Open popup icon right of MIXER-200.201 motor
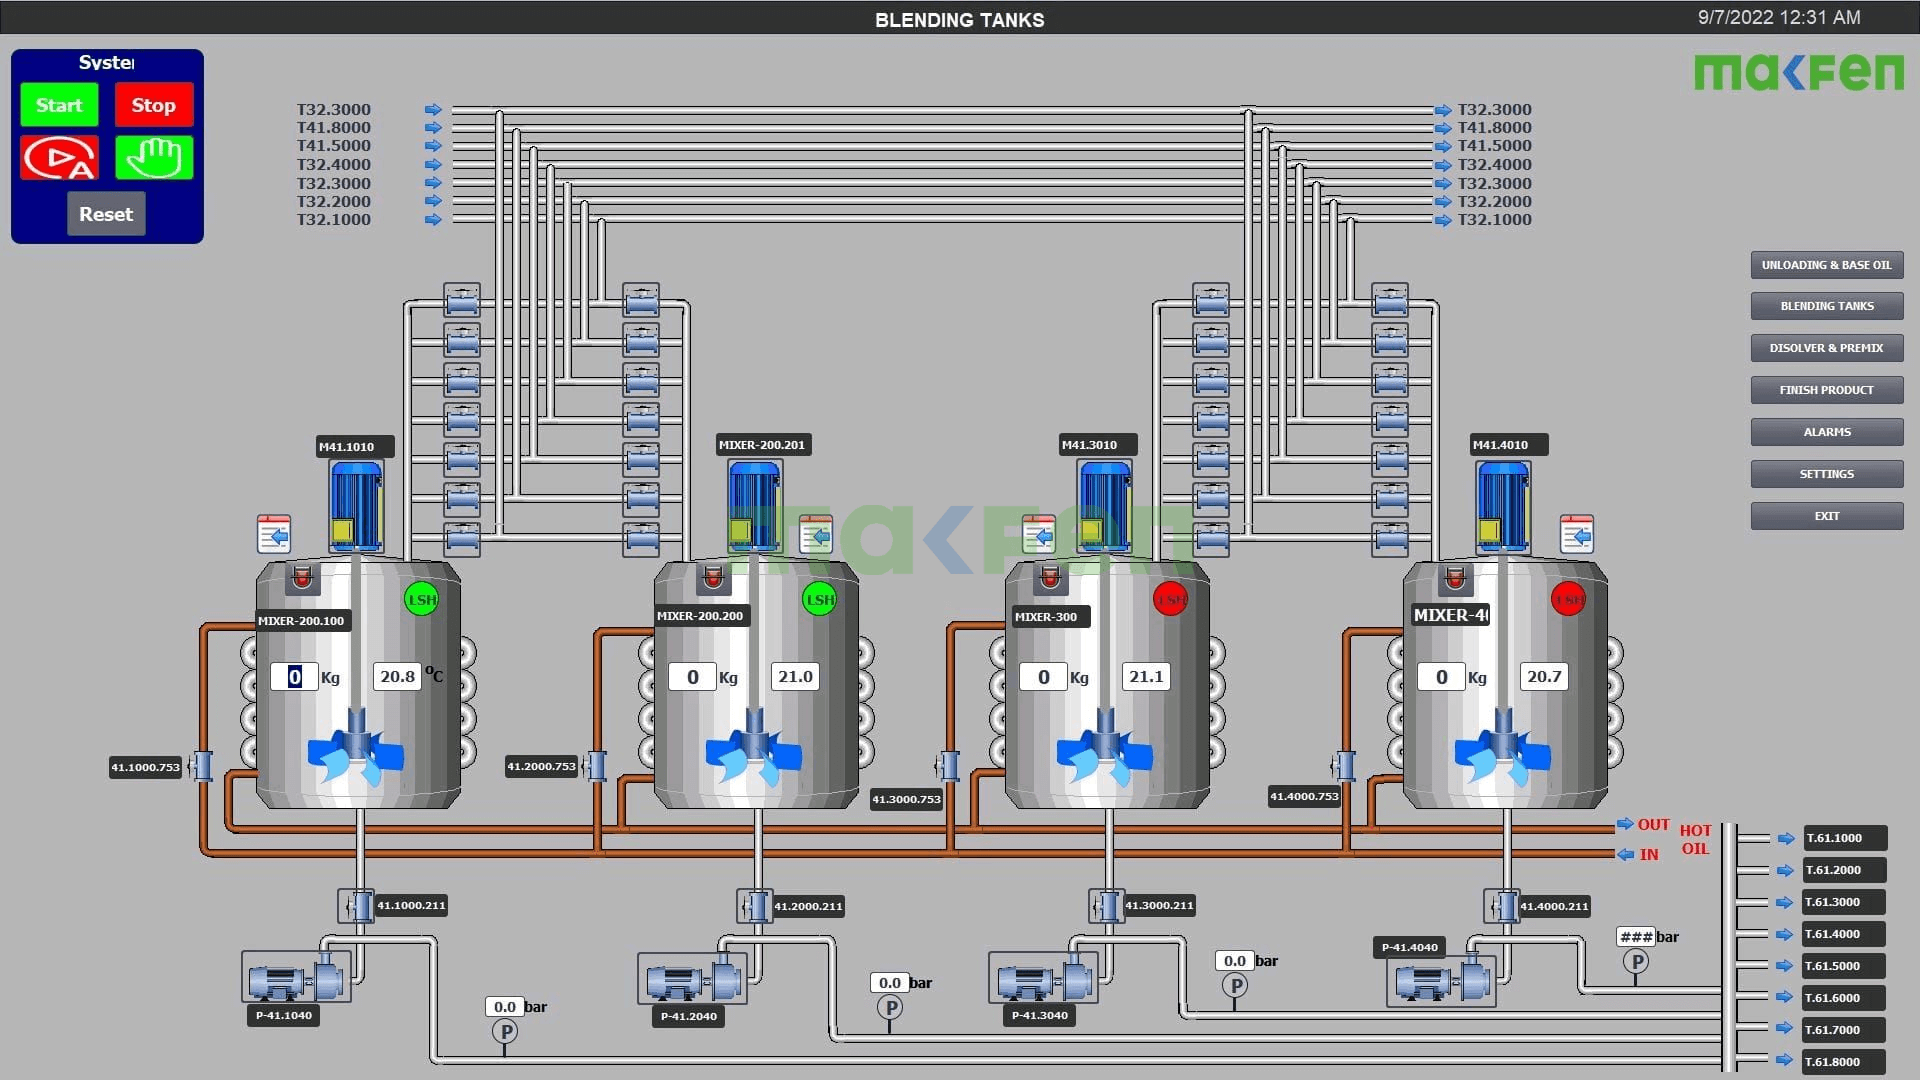Viewport: 1920px width, 1080px height. [x=816, y=535]
